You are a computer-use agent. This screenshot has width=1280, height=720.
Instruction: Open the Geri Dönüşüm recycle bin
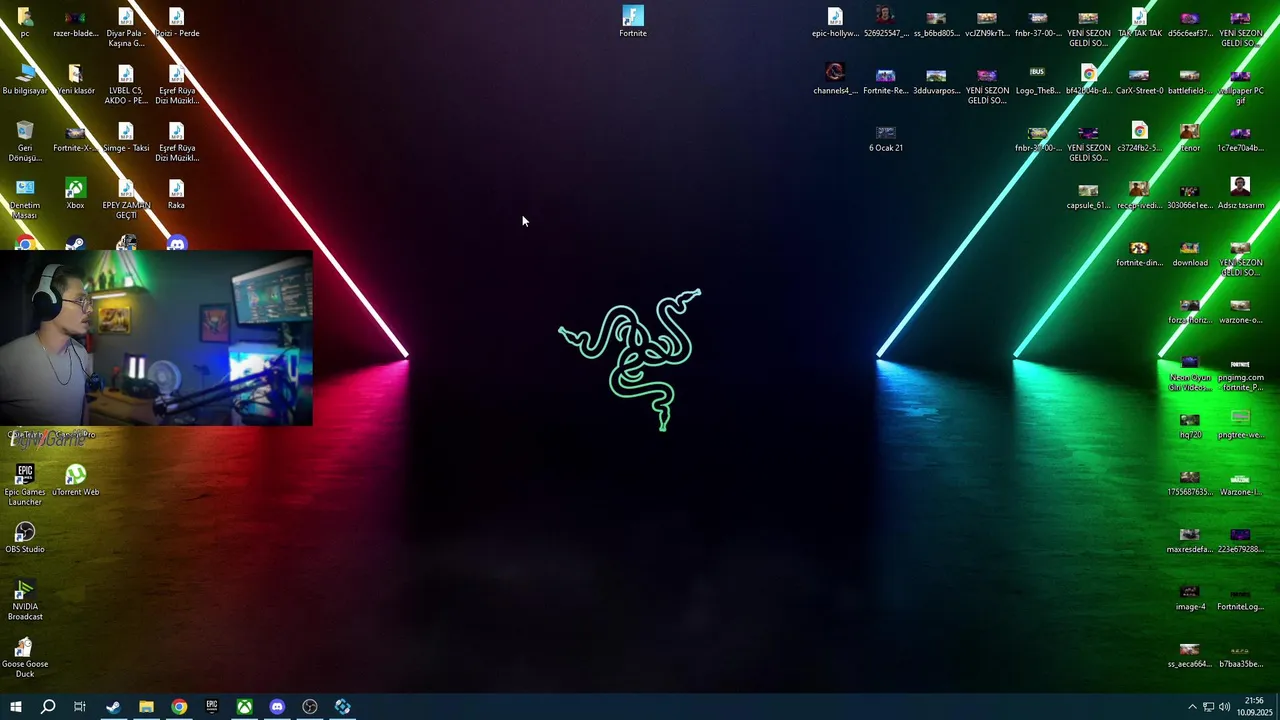click(x=25, y=142)
